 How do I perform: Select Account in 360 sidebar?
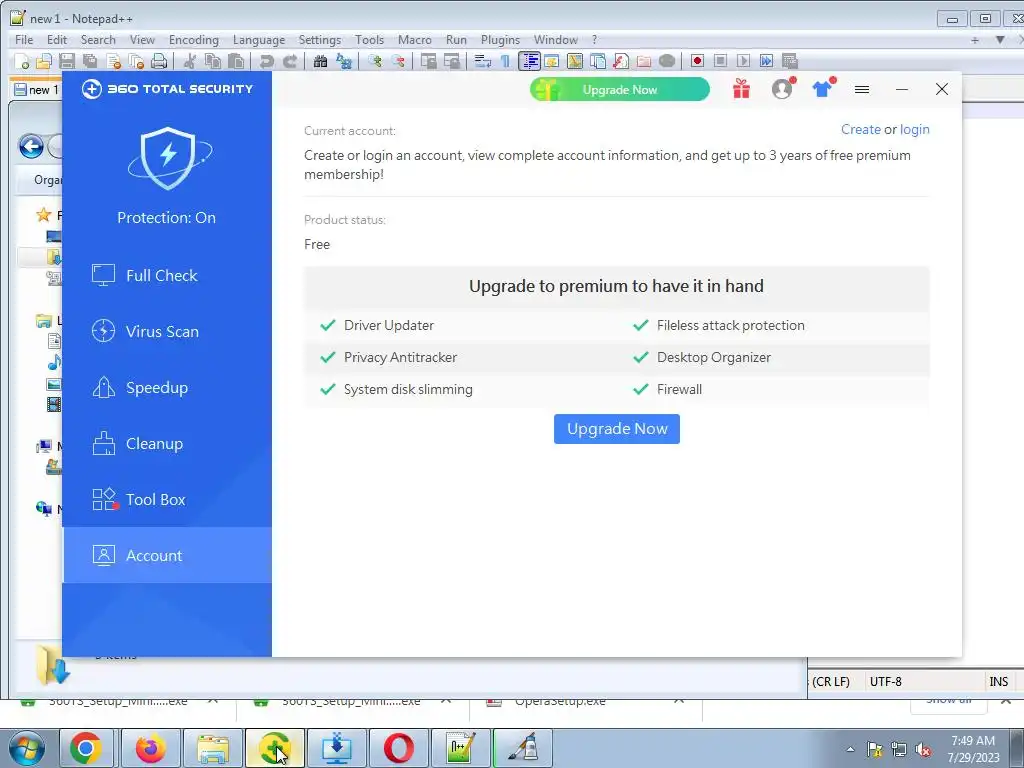tap(167, 555)
